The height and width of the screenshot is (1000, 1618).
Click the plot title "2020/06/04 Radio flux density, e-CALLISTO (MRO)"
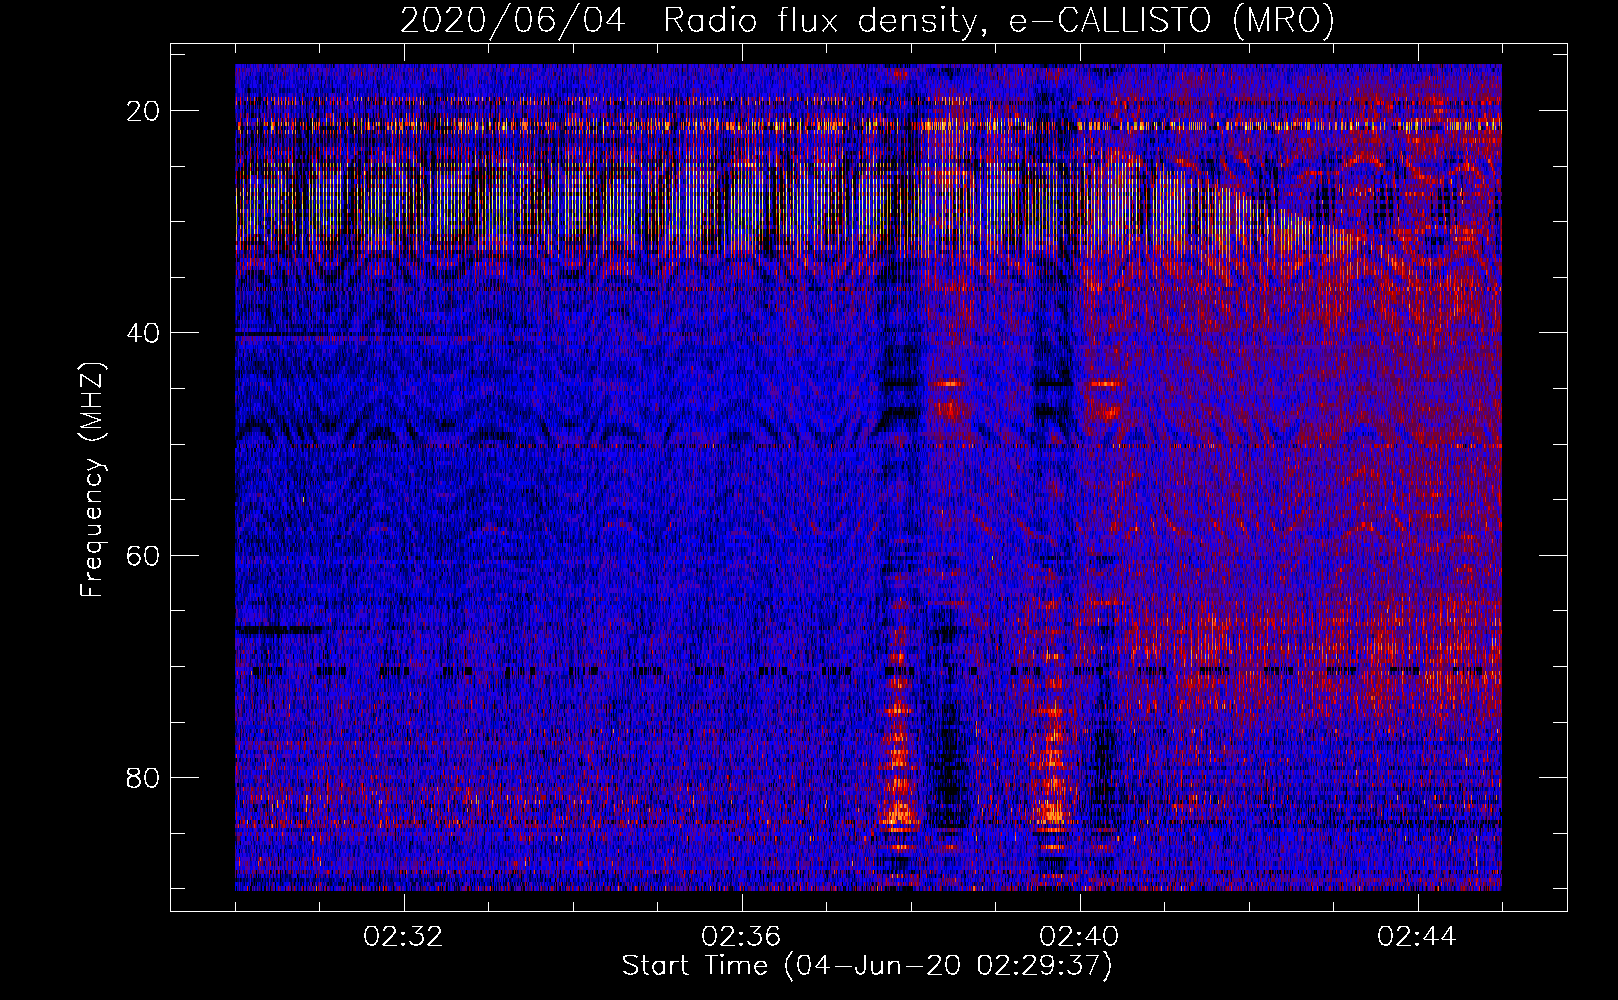pyautogui.click(x=867, y=20)
